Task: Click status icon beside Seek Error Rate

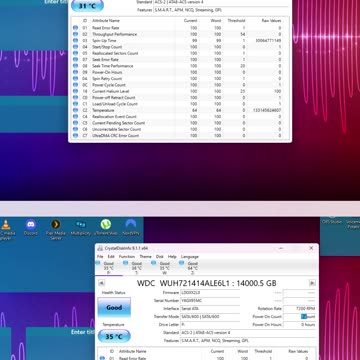Action: pos(75,60)
